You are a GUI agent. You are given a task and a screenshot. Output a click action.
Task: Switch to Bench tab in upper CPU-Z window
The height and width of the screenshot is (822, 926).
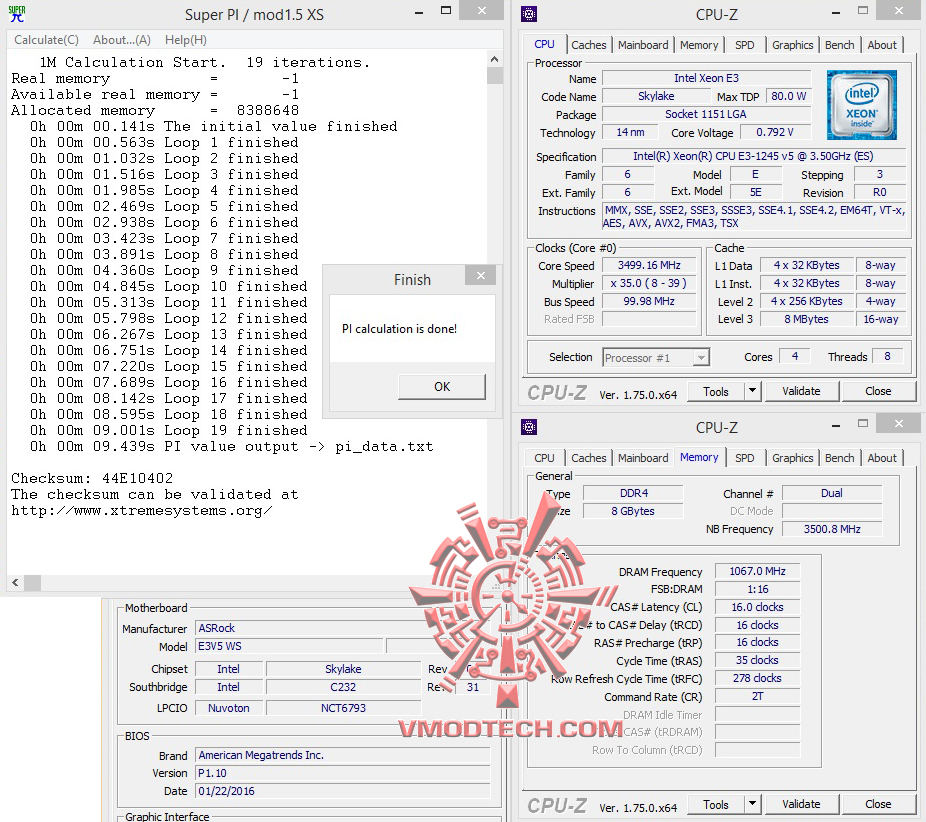click(x=839, y=45)
